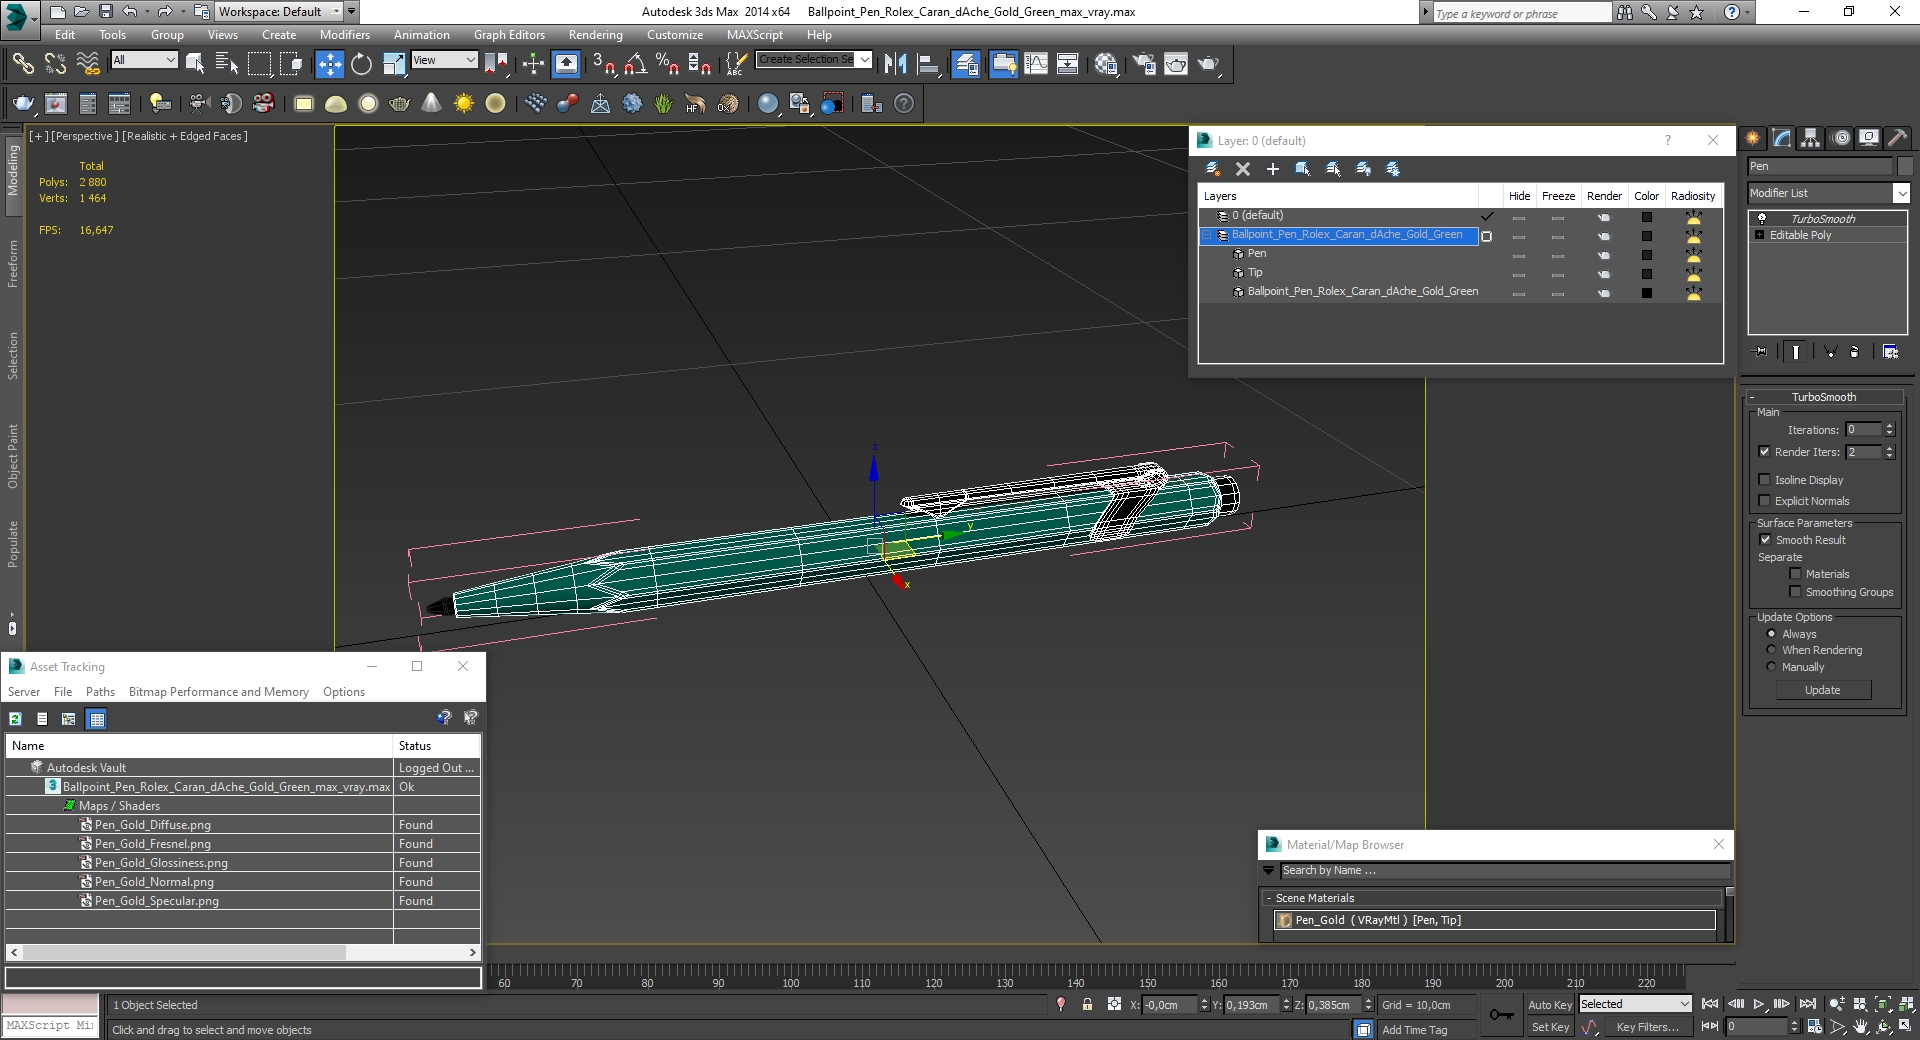Delete the highlighted layer with X icon
Viewport: 1920px width, 1040px height.
click(x=1243, y=169)
